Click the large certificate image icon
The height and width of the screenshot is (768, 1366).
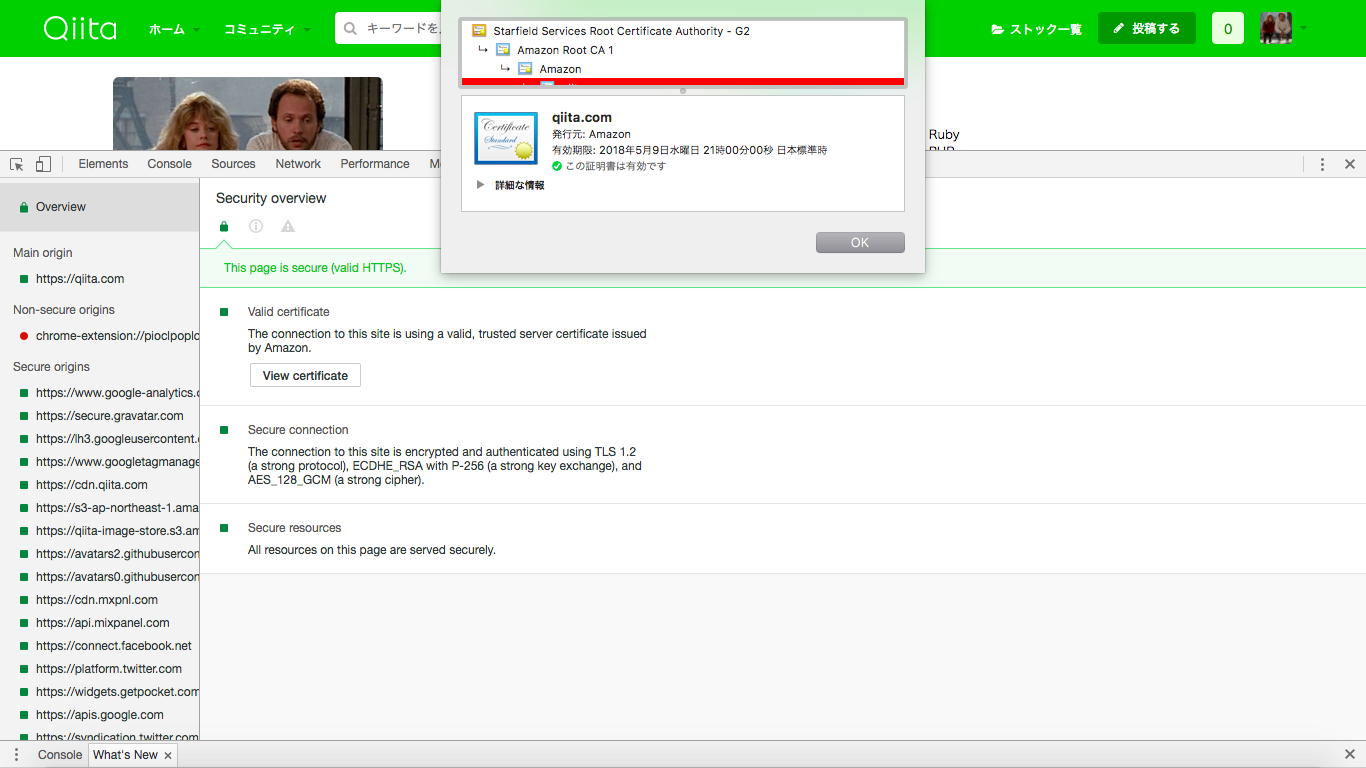(x=506, y=138)
